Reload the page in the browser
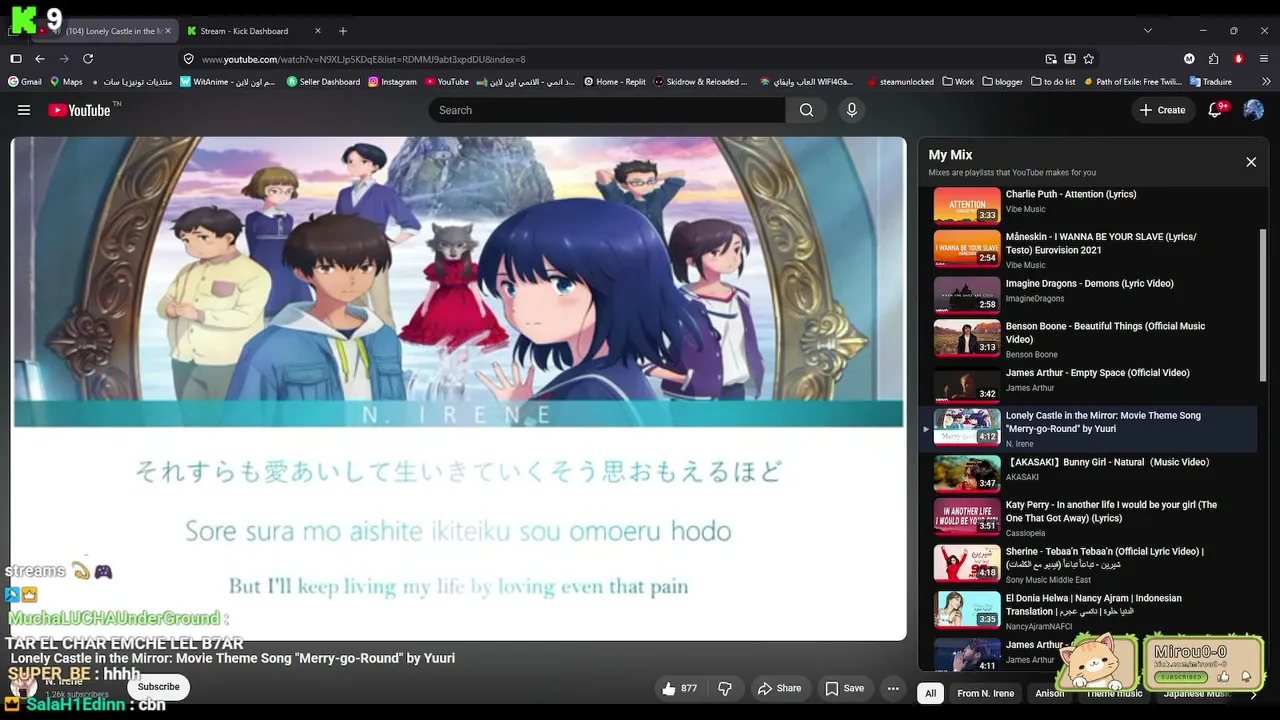 pos(88,59)
